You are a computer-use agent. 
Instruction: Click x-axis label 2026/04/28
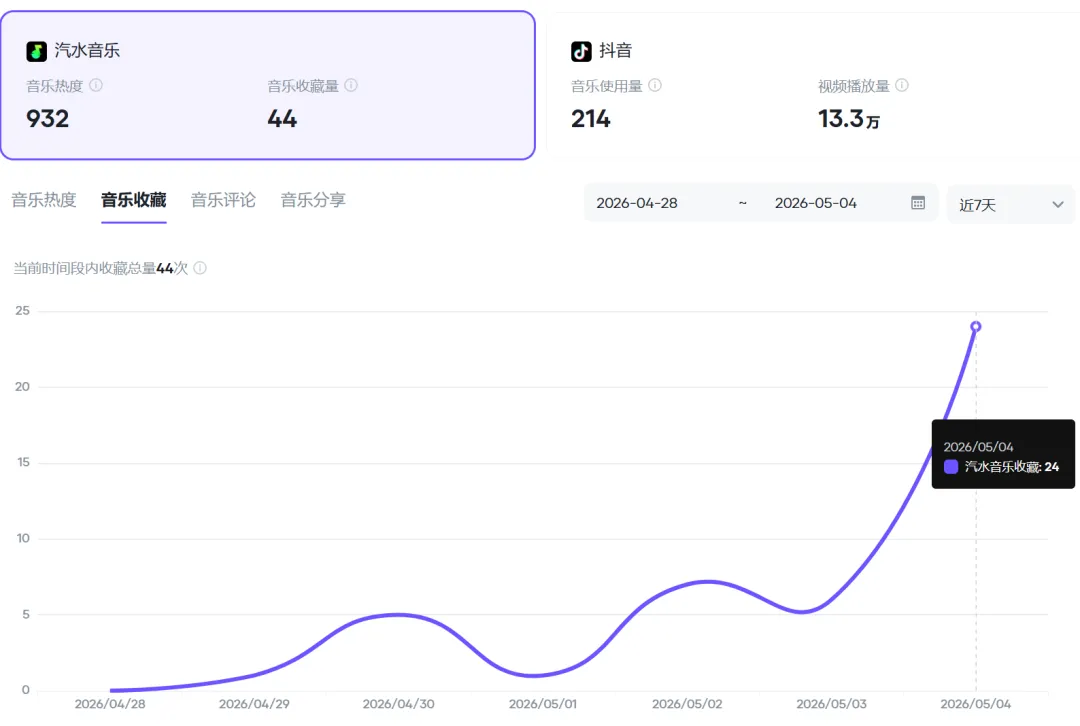tap(110, 704)
